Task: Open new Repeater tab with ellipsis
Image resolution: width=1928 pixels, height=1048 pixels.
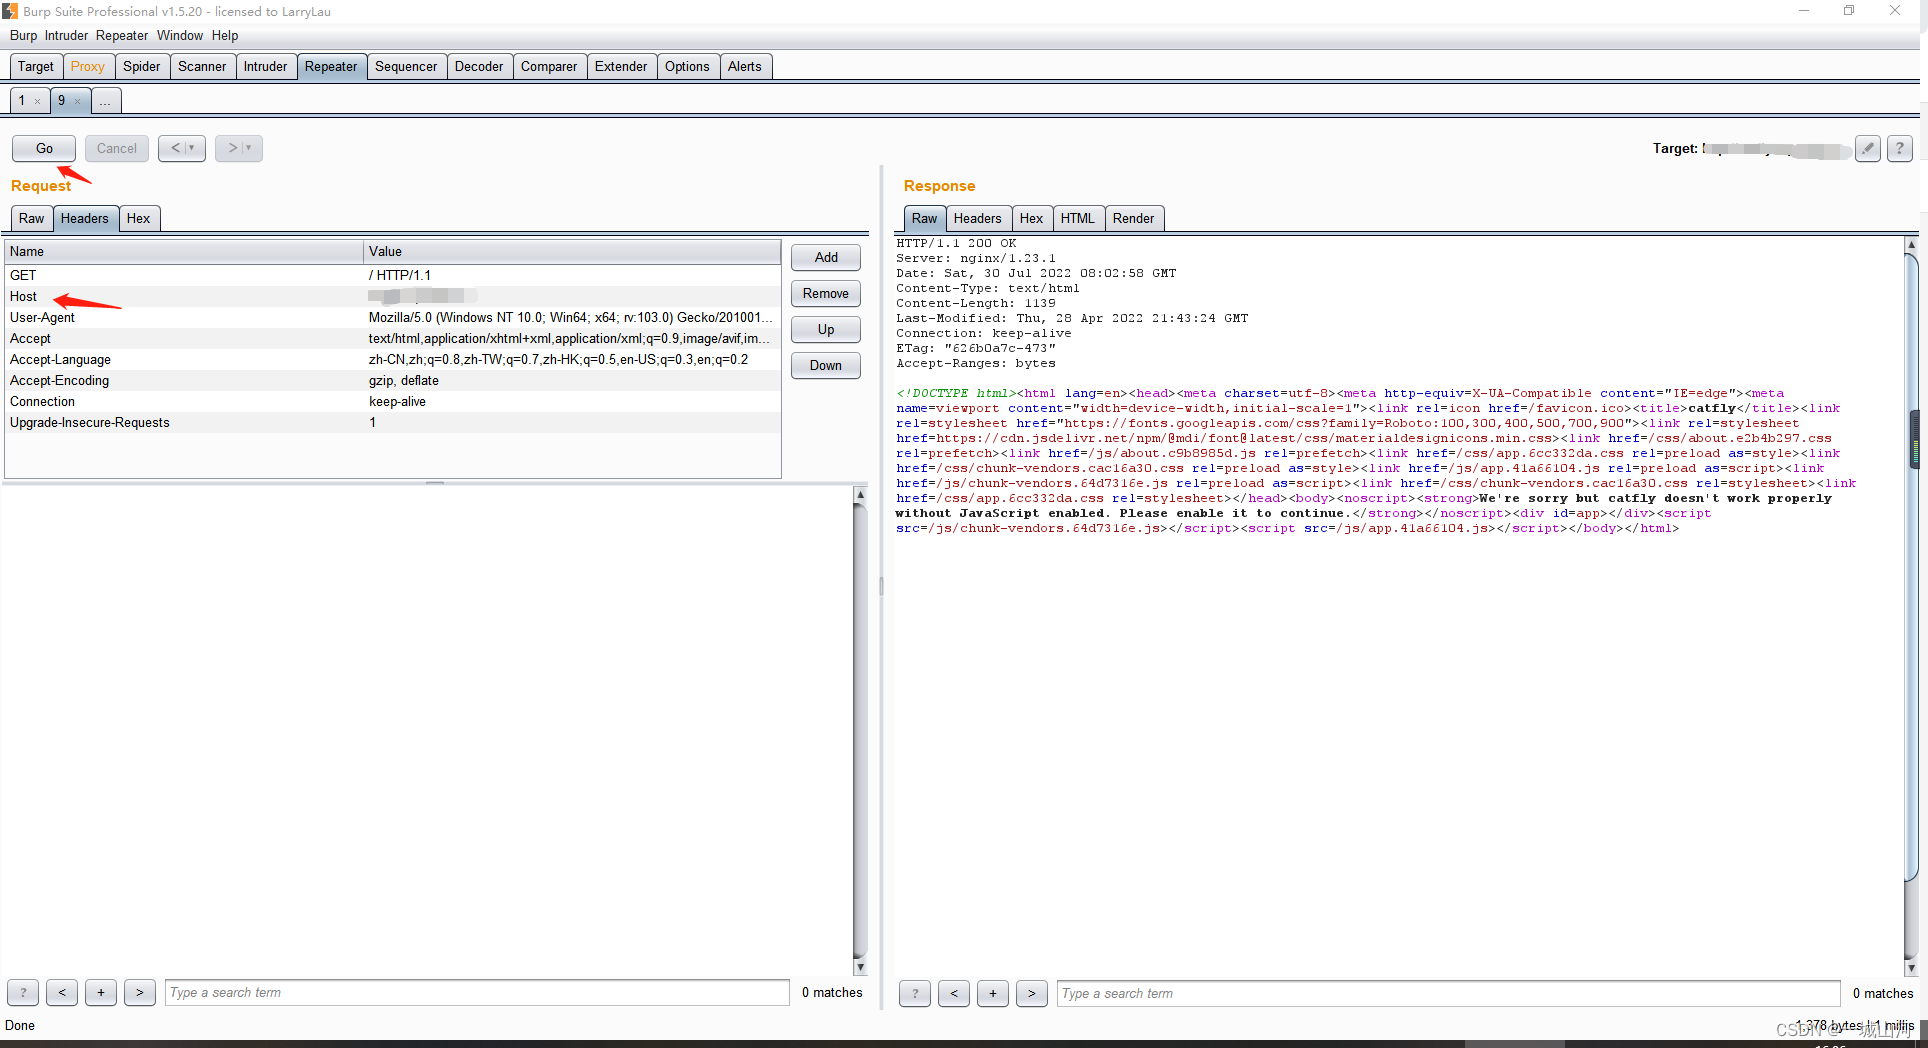Action: tap(105, 100)
